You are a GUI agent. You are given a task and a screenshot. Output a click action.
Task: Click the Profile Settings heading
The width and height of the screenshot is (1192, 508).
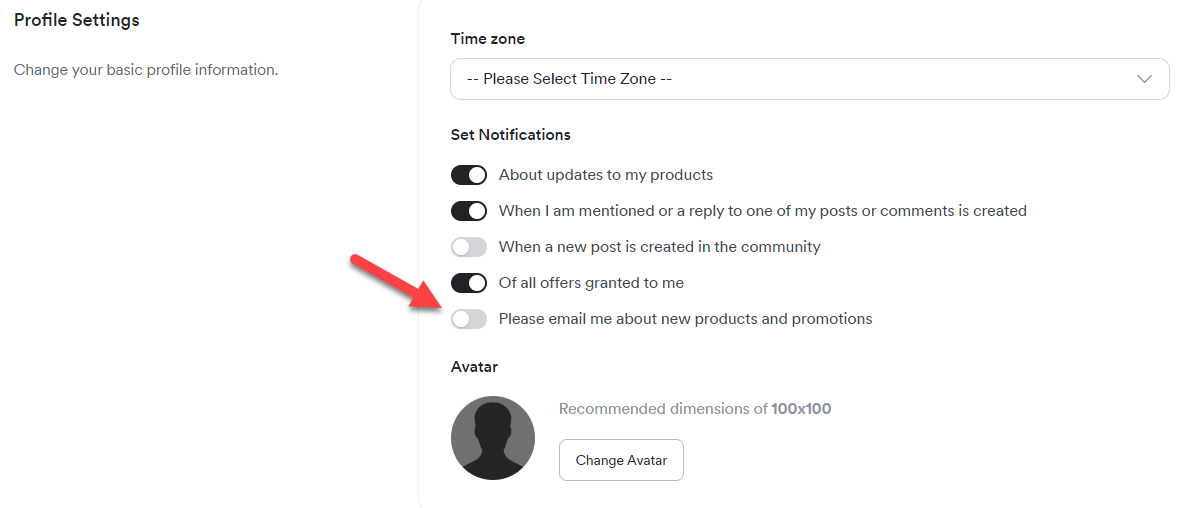77,20
